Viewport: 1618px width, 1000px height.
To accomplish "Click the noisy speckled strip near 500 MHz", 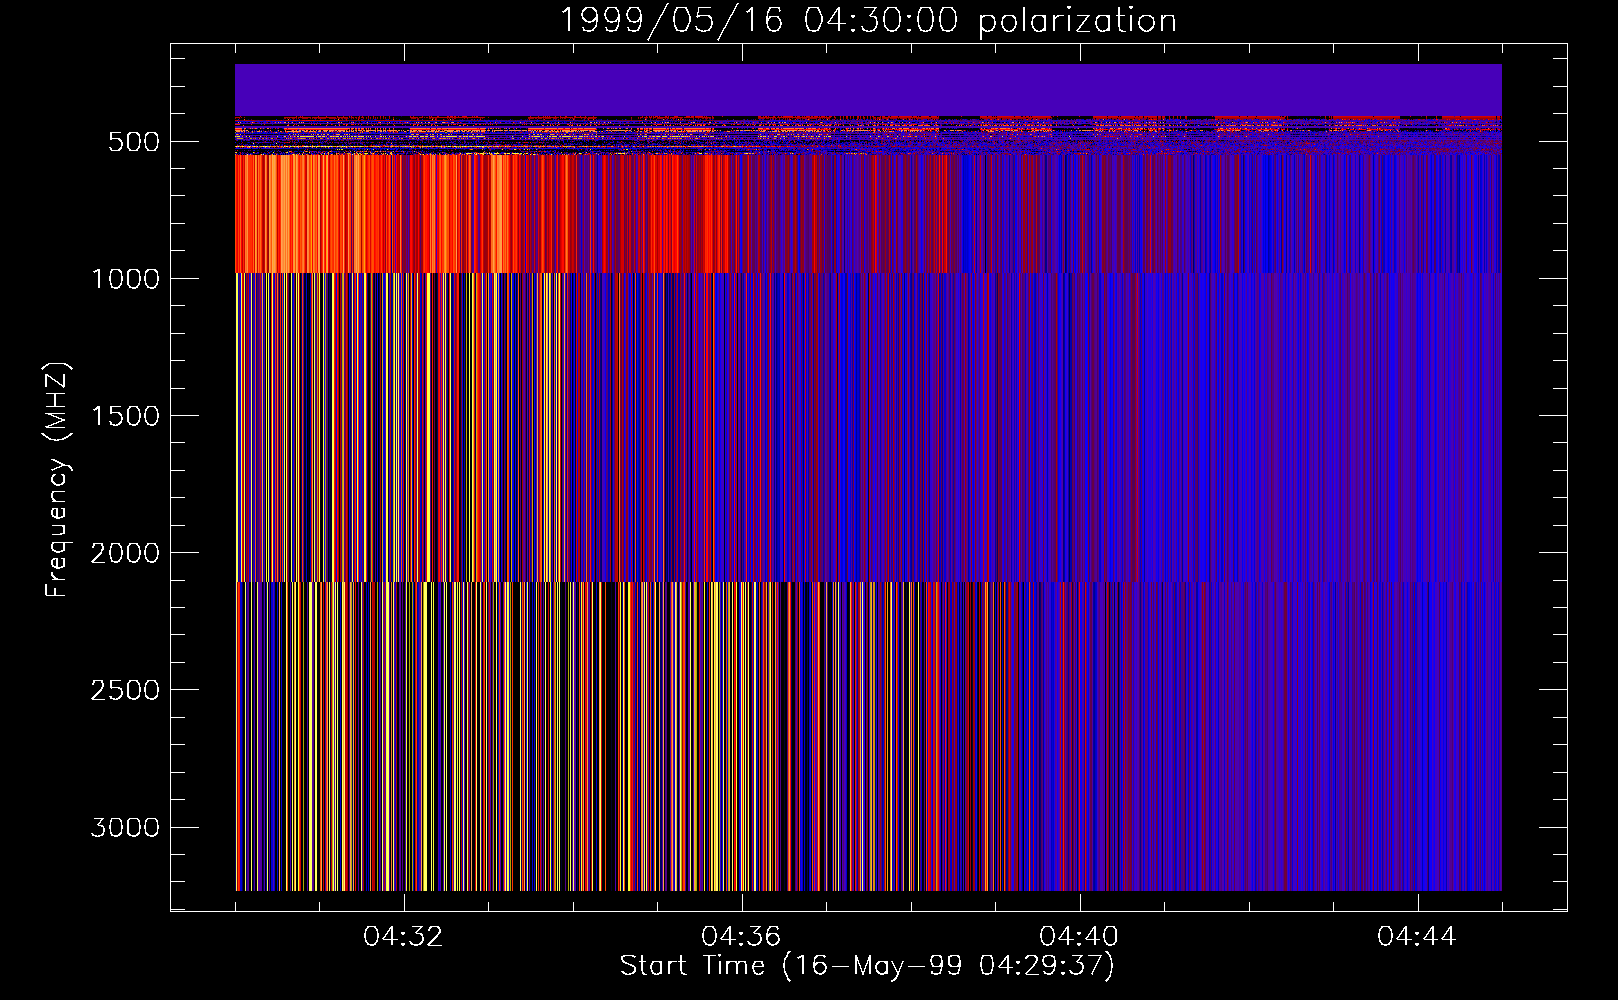I will [x=867, y=135].
